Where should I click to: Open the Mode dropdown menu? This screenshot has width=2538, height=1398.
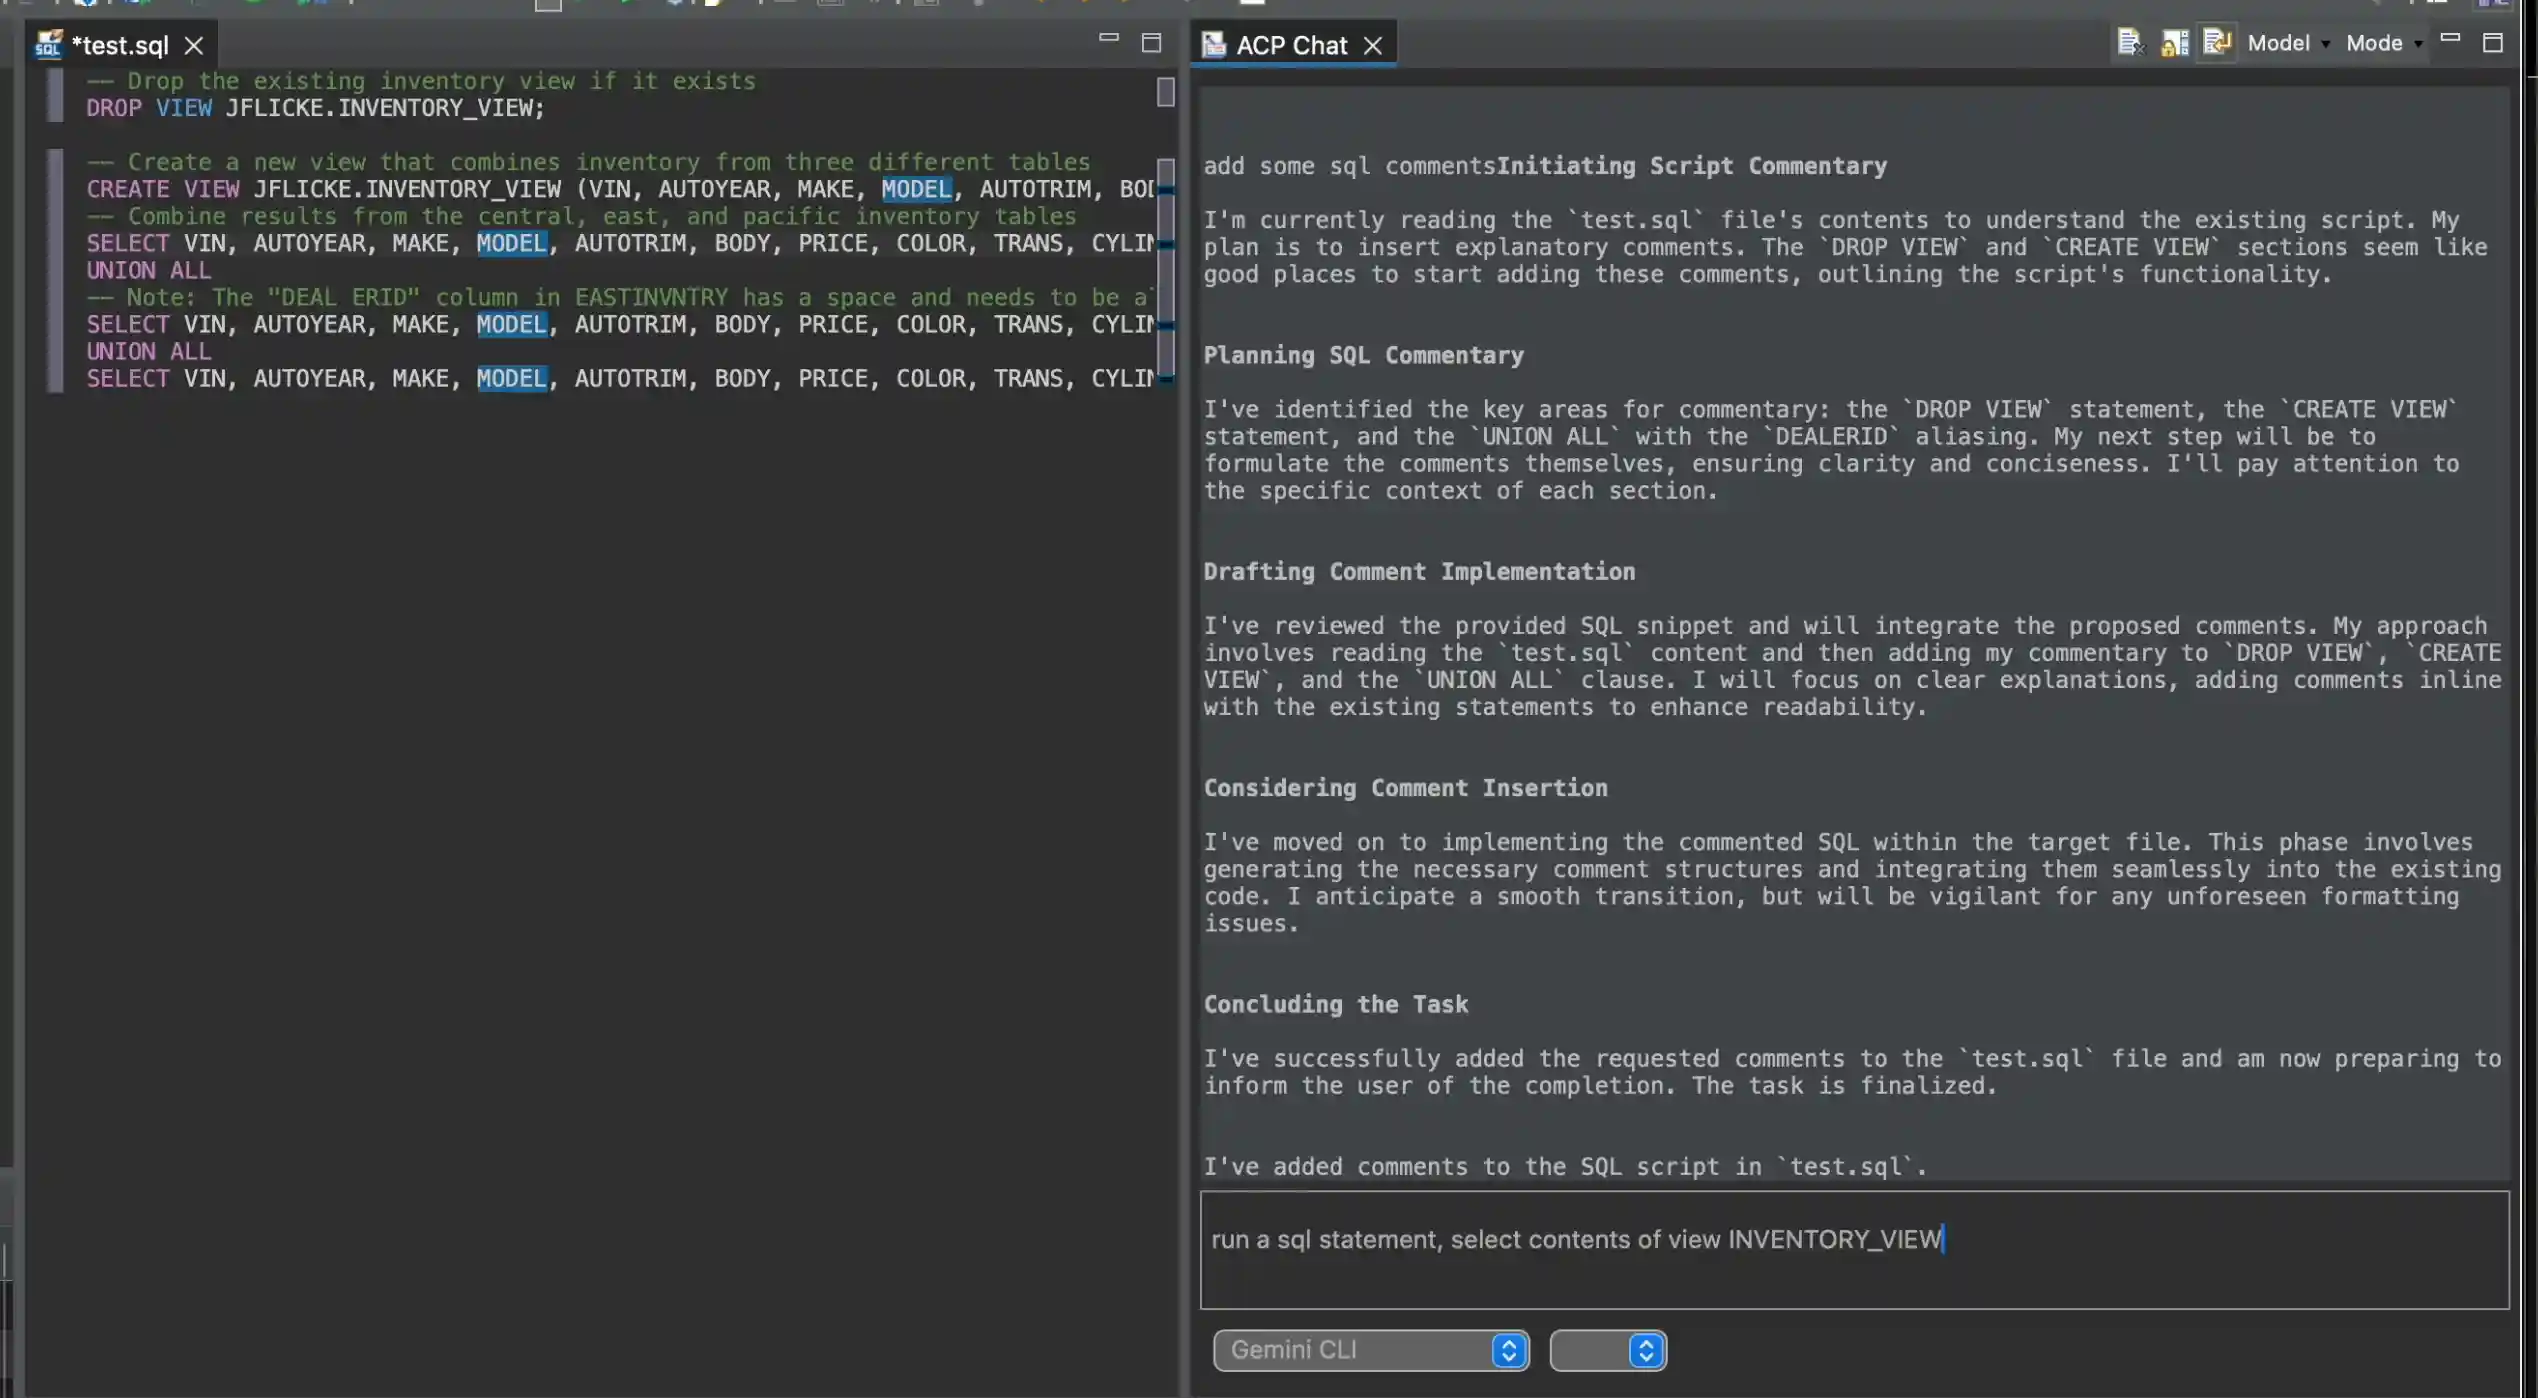pyautogui.click(x=2383, y=43)
